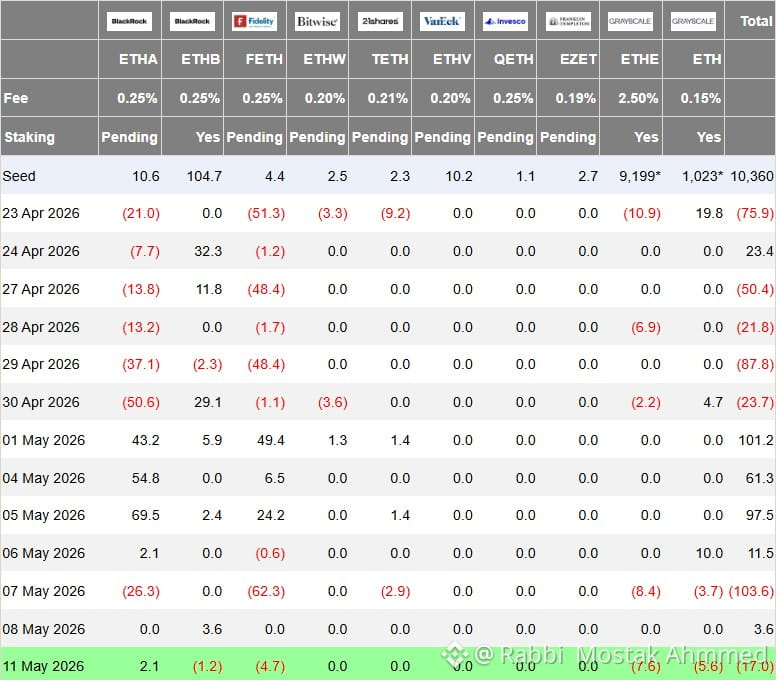
Task: Click the Bitwise logo in header
Action: pyautogui.click(x=317, y=21)
